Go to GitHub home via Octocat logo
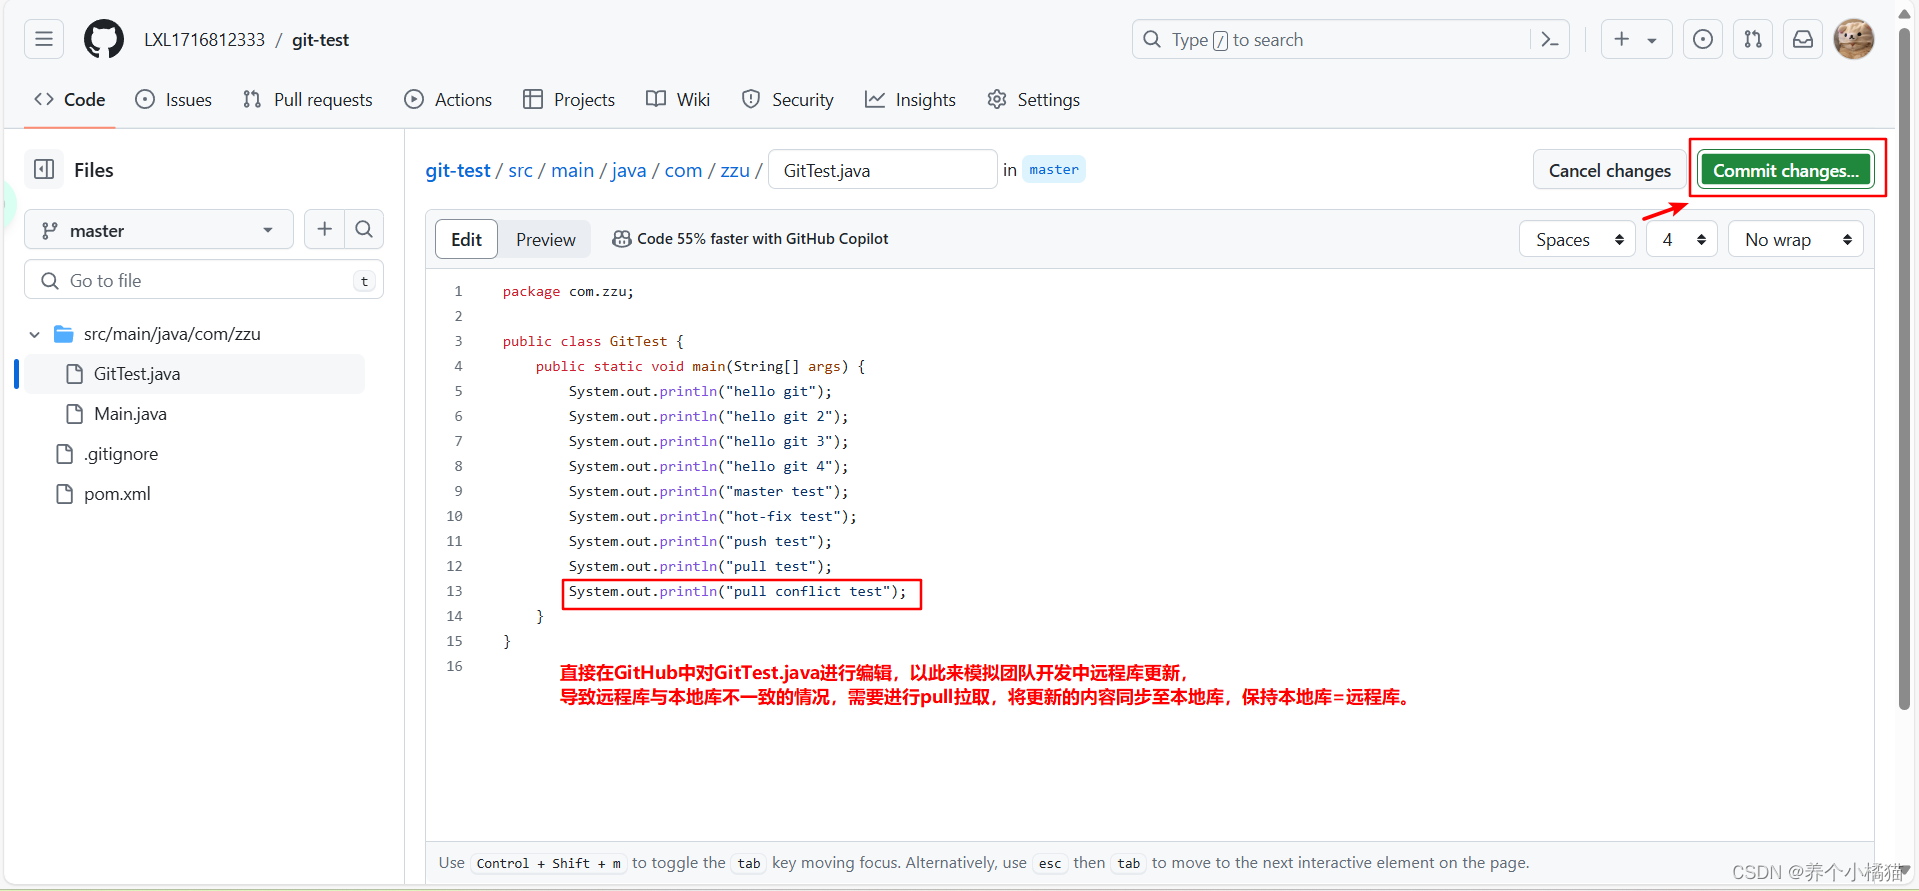Viewport: 1919px width, 891px height. (104, 39)
